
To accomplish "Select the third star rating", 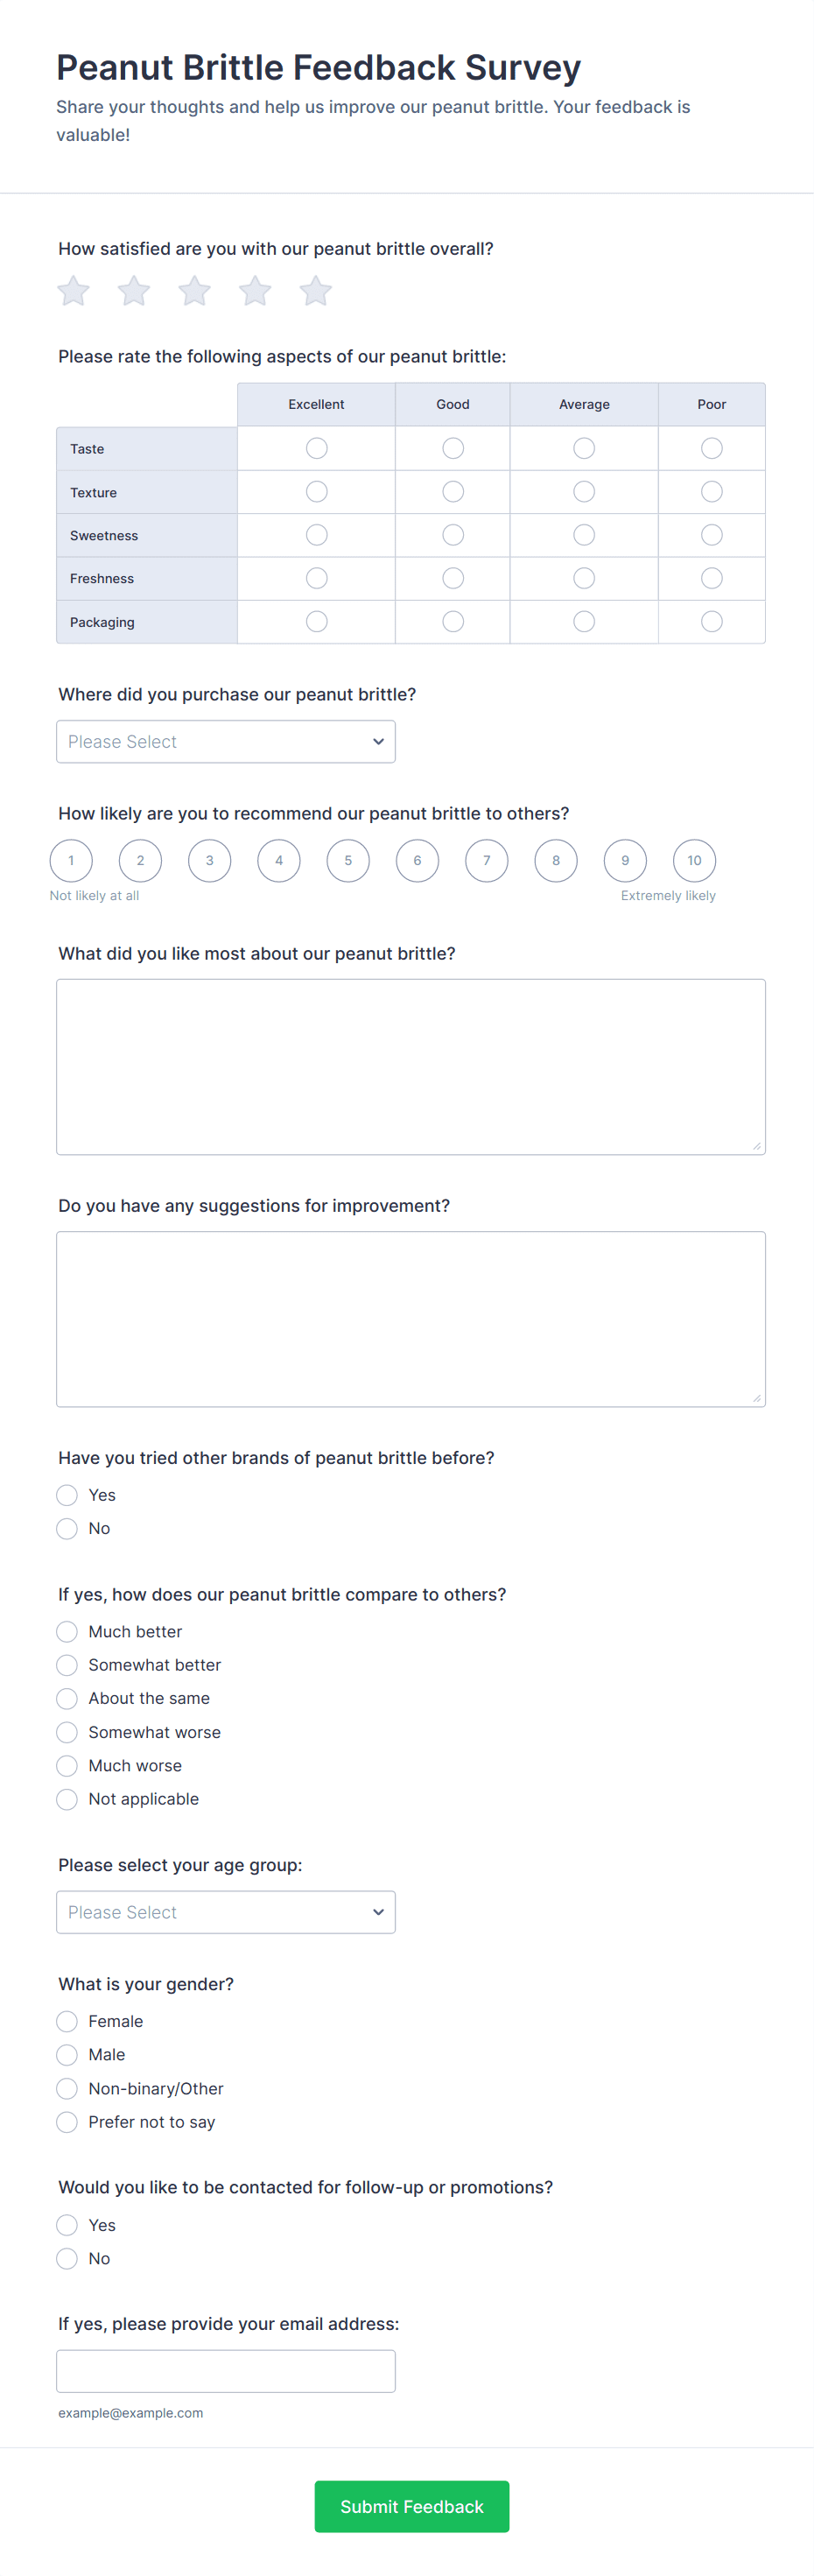I will (x=194, y=291).
